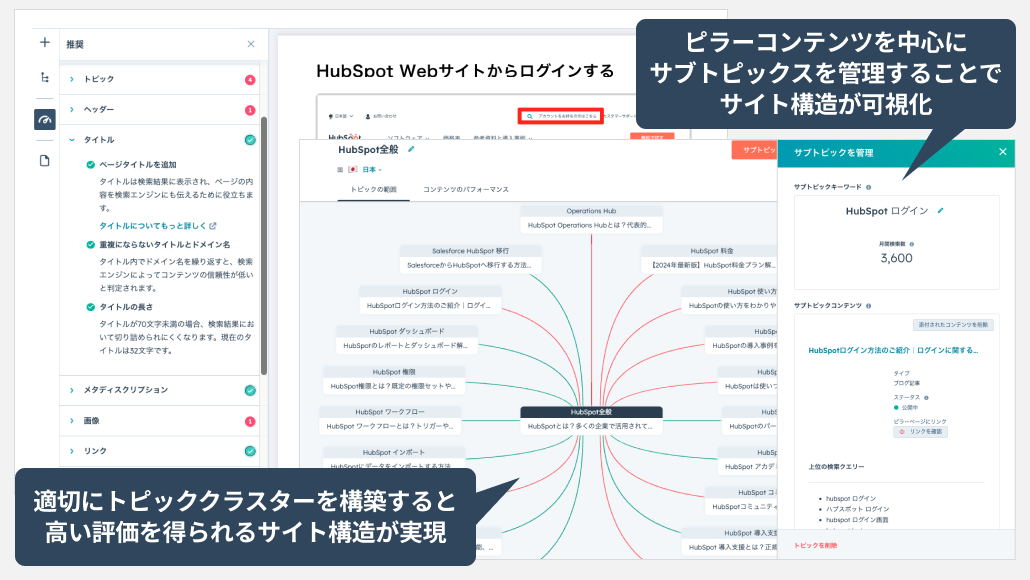Viewport: 1030px width, 580px height.
Task: Click the pencil edit icon beside HubSpot全般
Action: [x=411, y=149]
